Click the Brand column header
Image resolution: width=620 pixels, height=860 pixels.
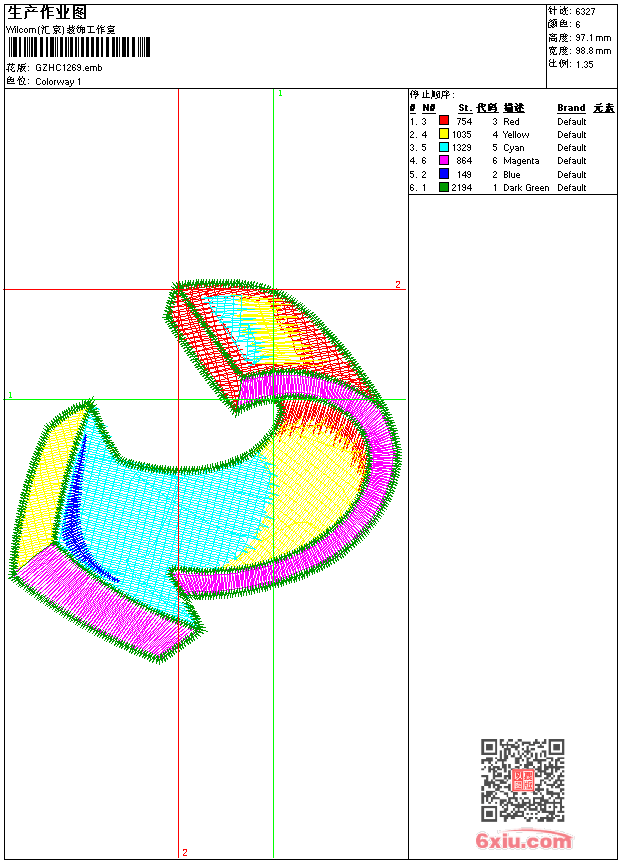coord(571,108)
